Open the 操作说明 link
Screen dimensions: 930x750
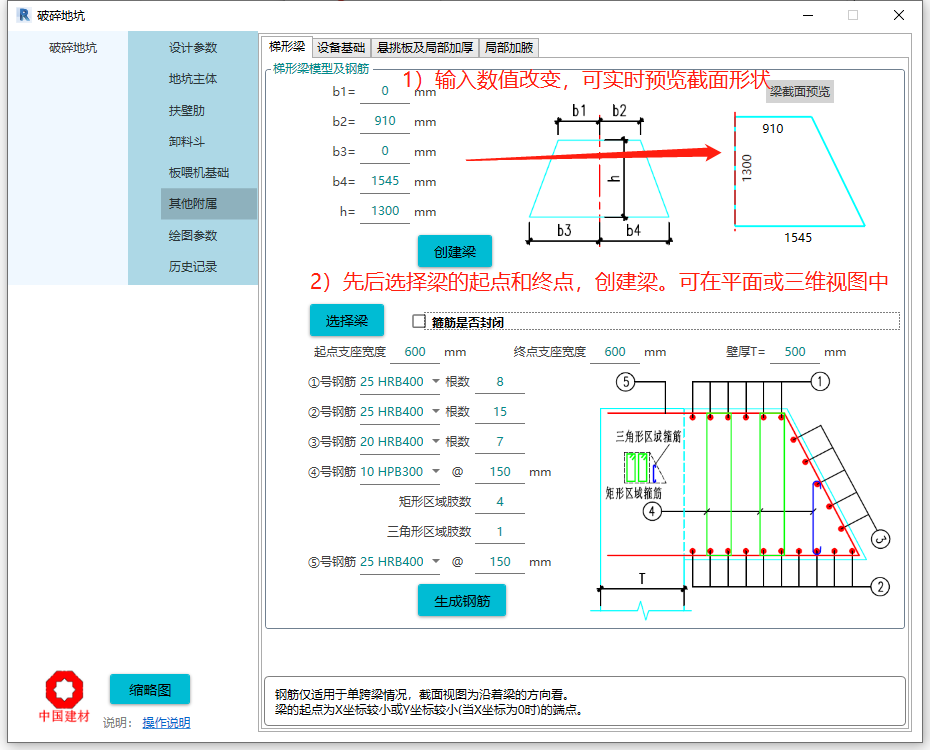166,722
